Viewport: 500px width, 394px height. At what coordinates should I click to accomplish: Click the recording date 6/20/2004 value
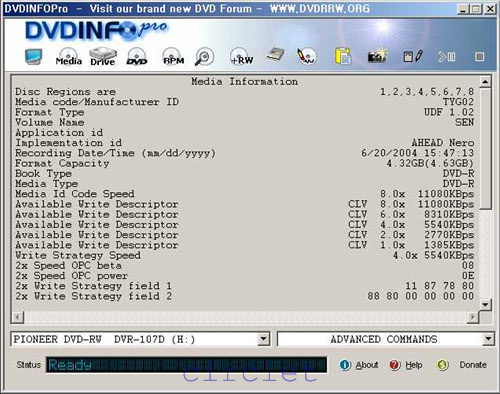(418, 153)
